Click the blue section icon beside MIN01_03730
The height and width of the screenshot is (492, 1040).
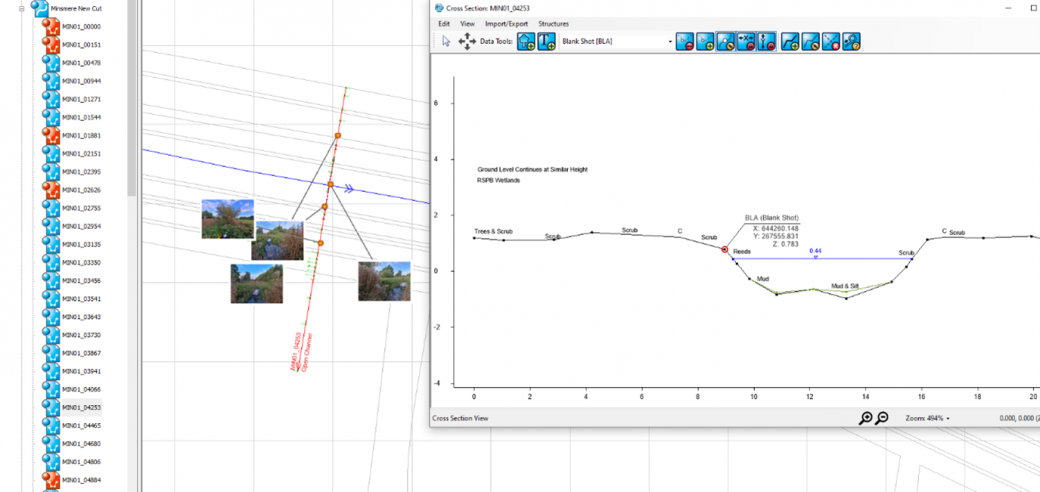(x=51, y=335)
